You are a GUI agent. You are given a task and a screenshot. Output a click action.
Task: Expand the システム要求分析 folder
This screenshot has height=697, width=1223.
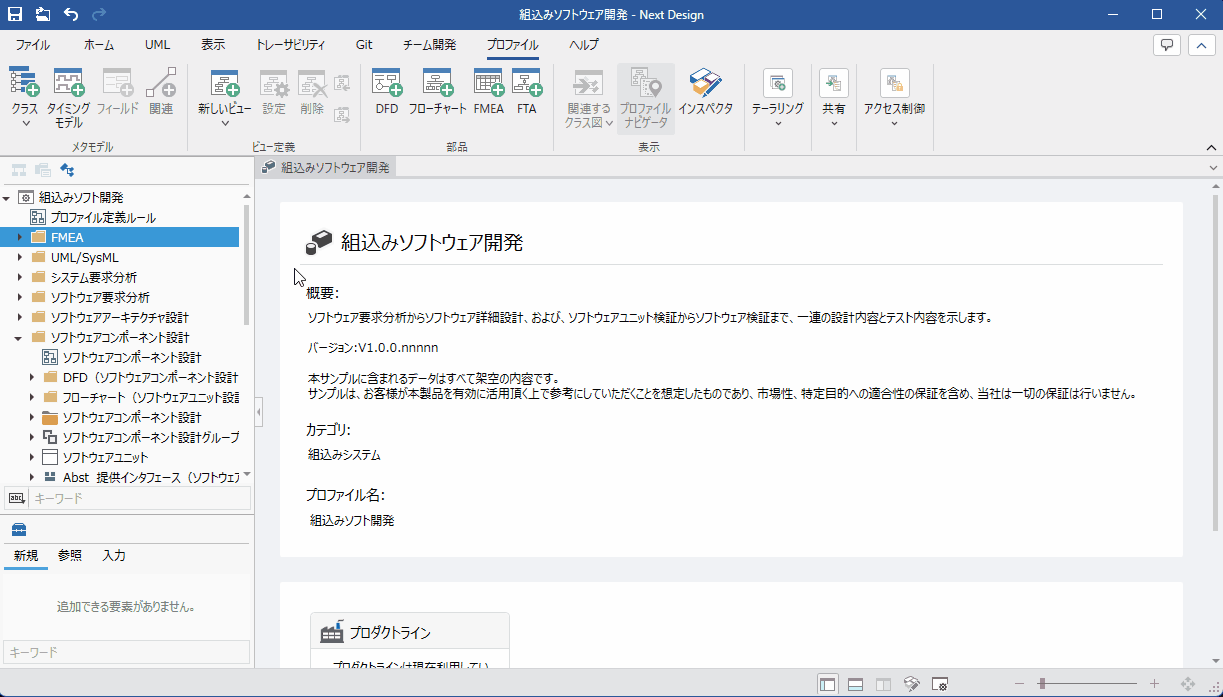tap(19, 277)
